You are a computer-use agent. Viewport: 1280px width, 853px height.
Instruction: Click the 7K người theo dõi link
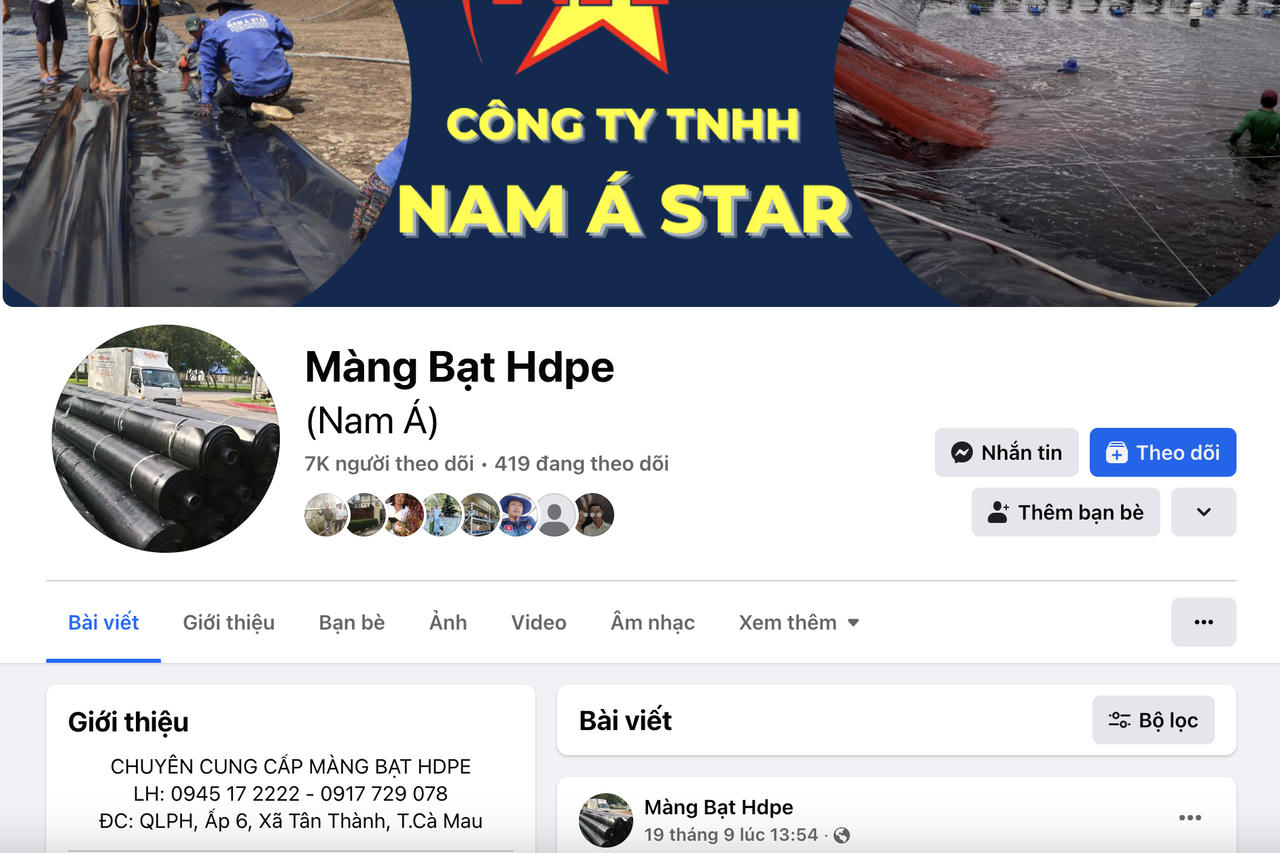pyautogui.click(x=389, y=464)
